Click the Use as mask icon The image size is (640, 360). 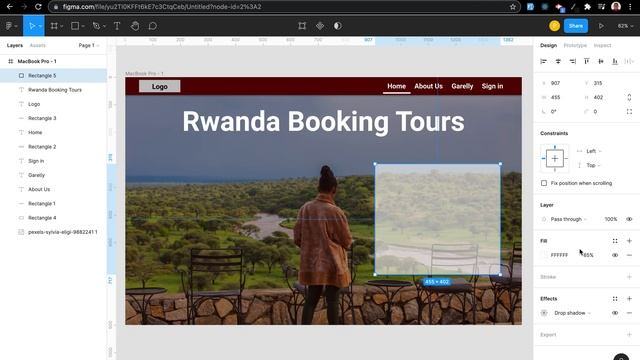click(338, 26)
